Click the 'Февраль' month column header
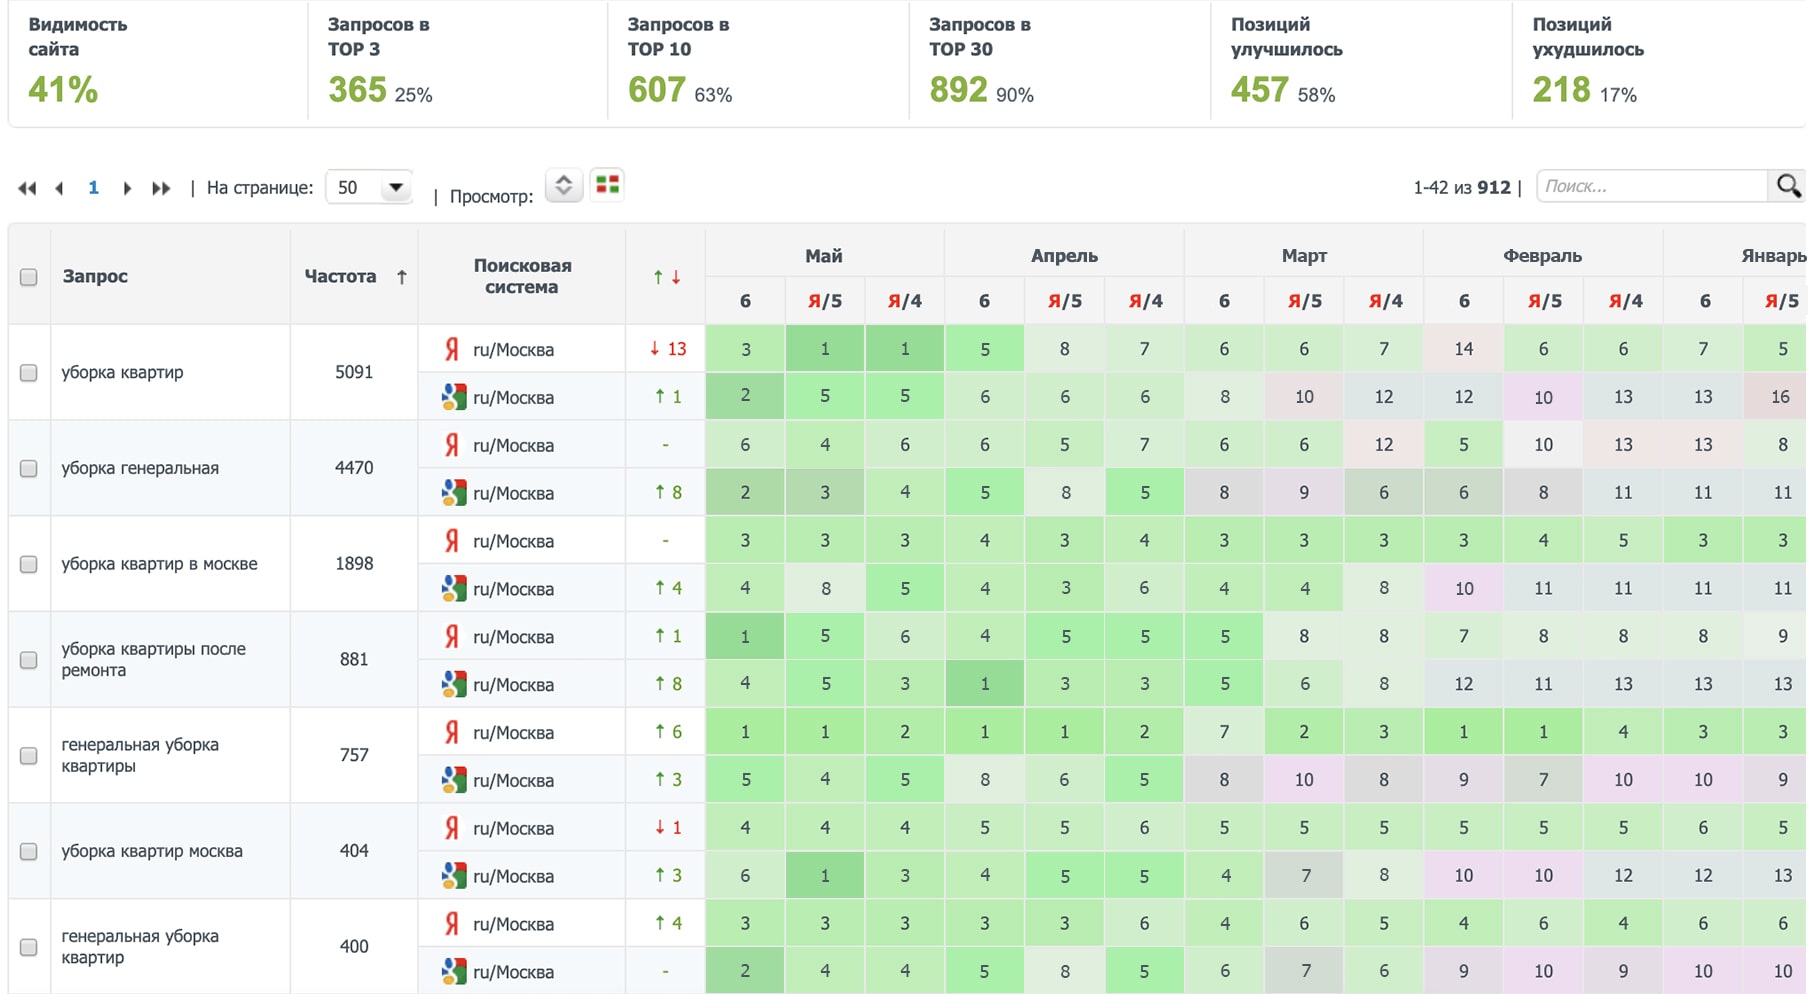Screen dimensions: 1808x994 pyautogui.click(x=1542, y=256)
